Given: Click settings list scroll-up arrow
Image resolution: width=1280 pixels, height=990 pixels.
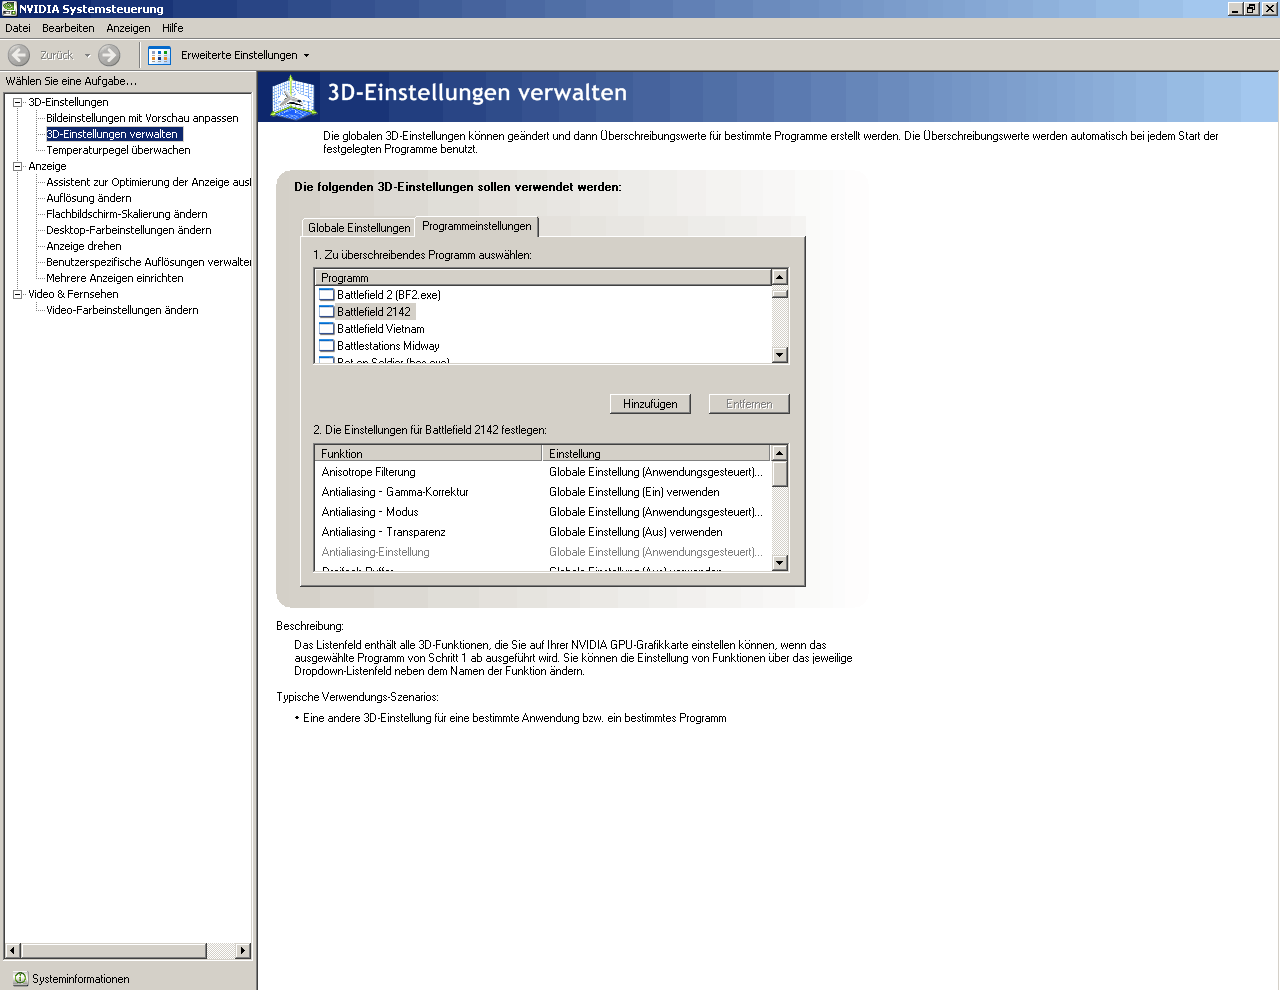Looking at the screenshot, I should point(780,453).
